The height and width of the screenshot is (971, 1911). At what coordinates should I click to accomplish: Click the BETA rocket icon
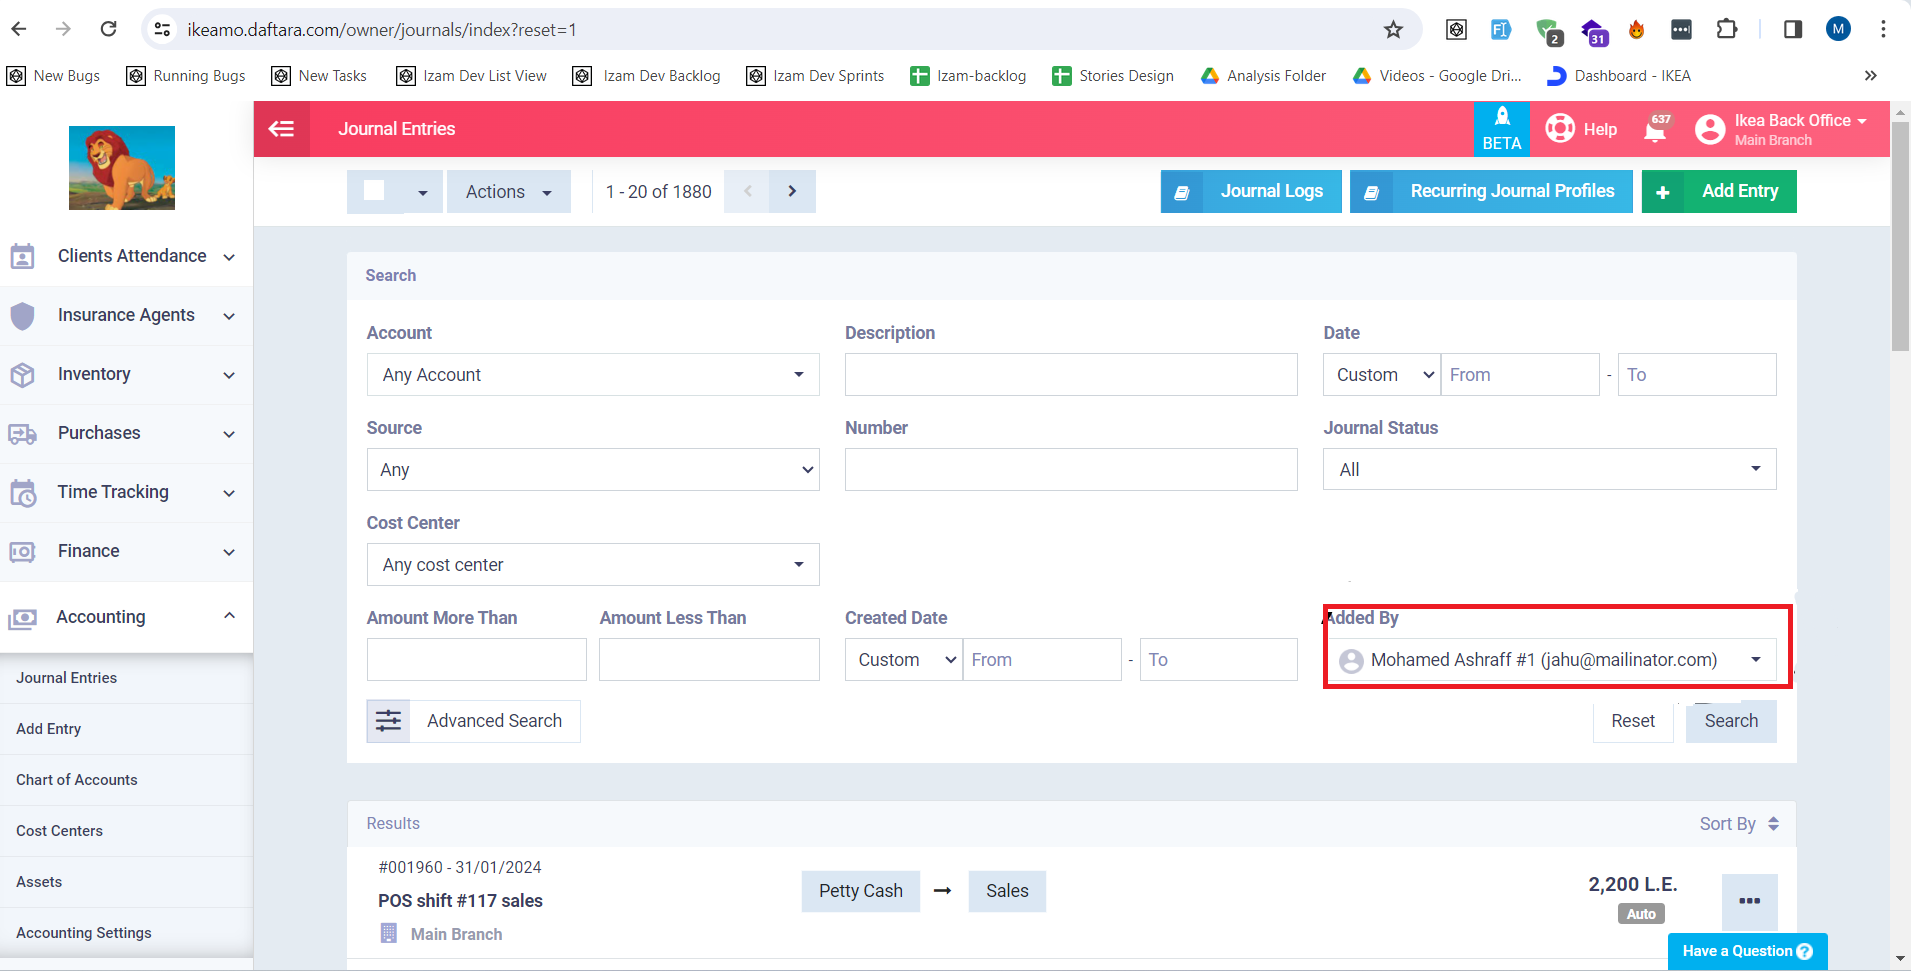[1501, 118]
